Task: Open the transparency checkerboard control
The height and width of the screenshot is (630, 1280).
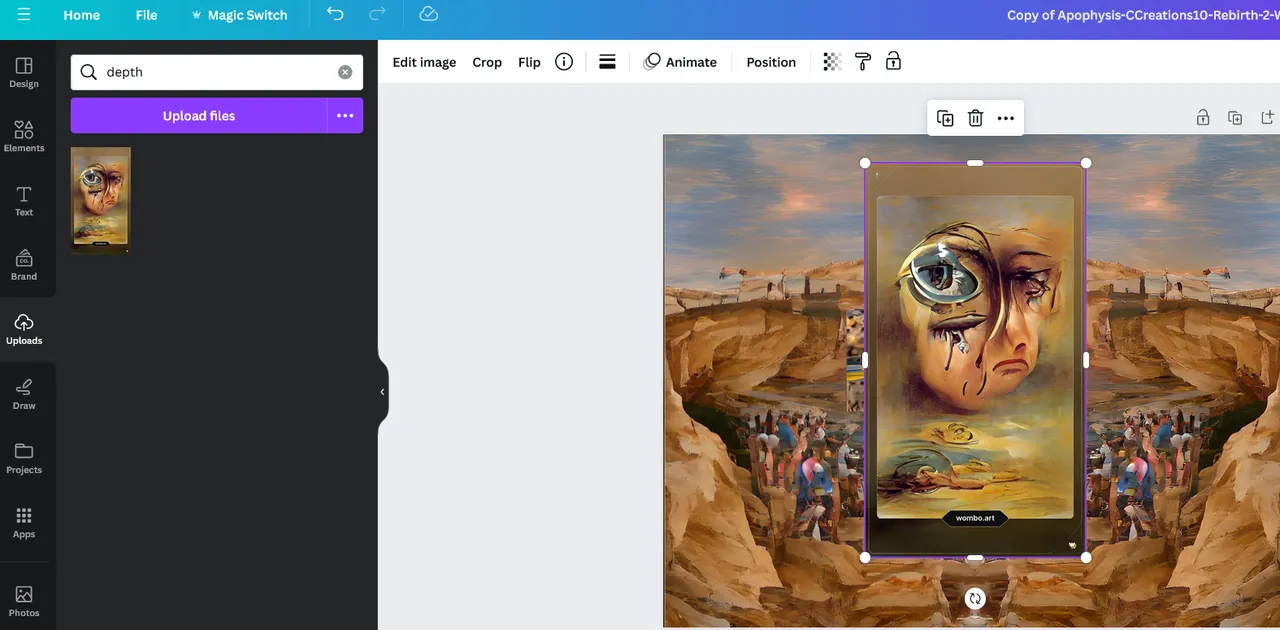Action: (x=832, y=62)
